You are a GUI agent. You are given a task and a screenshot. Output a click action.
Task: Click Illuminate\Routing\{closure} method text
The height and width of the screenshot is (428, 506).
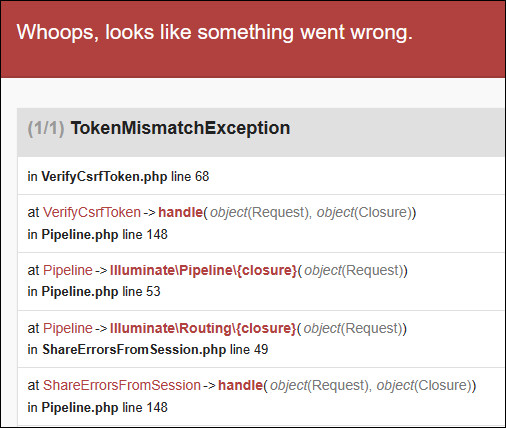coord(203,328)
